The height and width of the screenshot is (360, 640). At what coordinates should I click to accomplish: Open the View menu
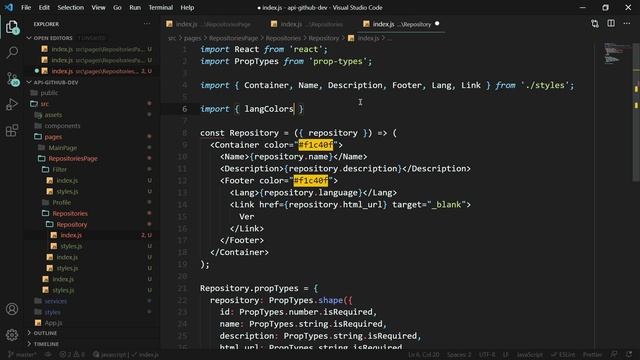point(98,7)
